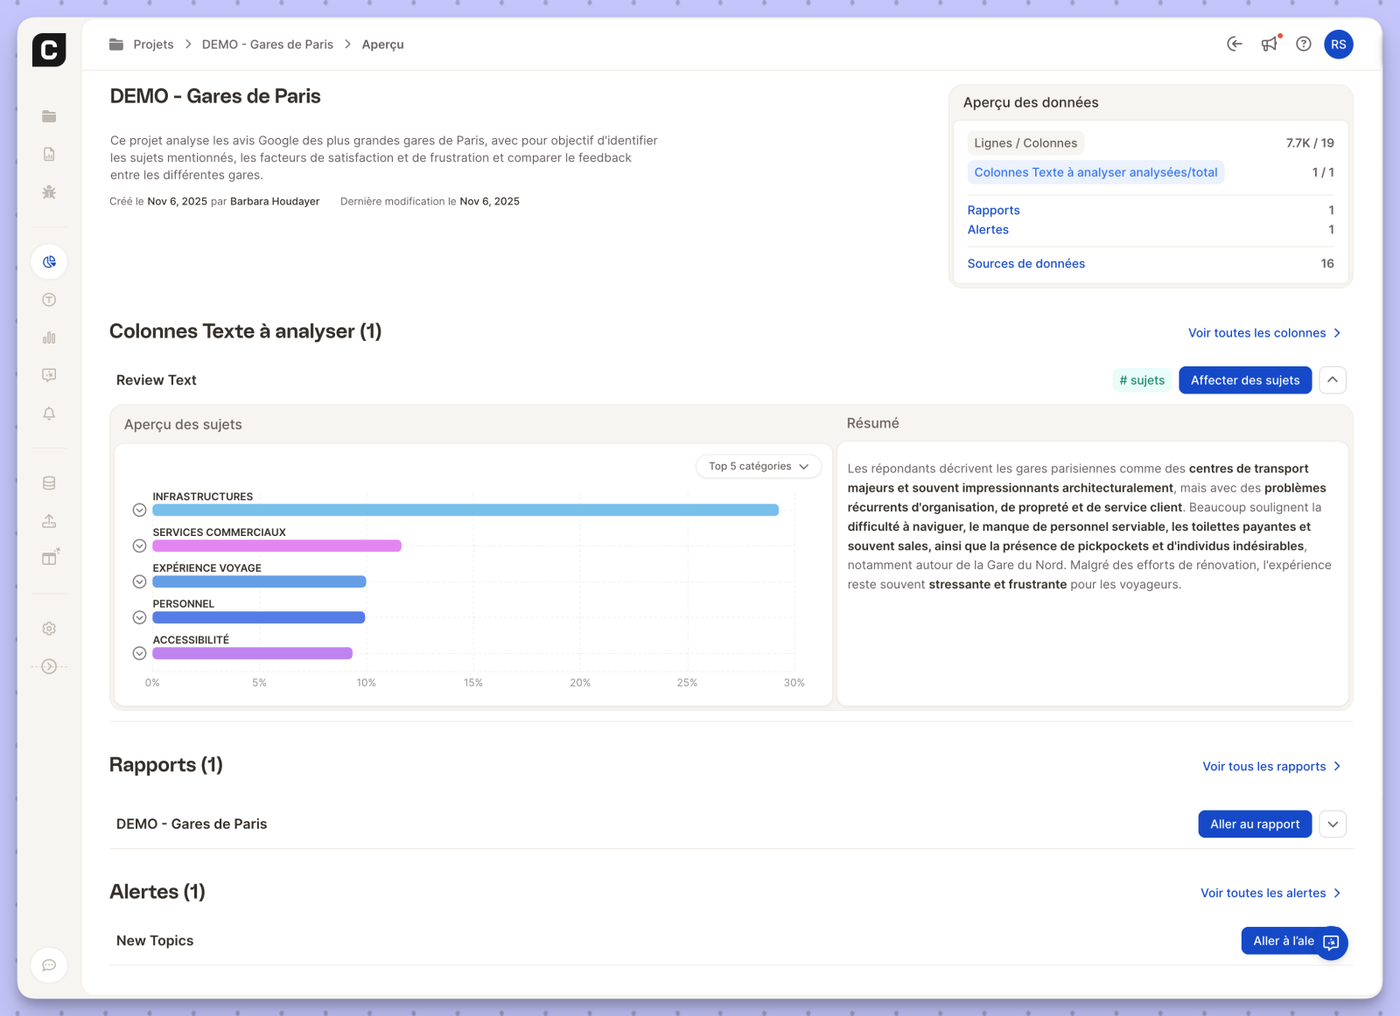Click the bug icon in the sidebar
The image size is (1400, 1016).
point(49,192)
